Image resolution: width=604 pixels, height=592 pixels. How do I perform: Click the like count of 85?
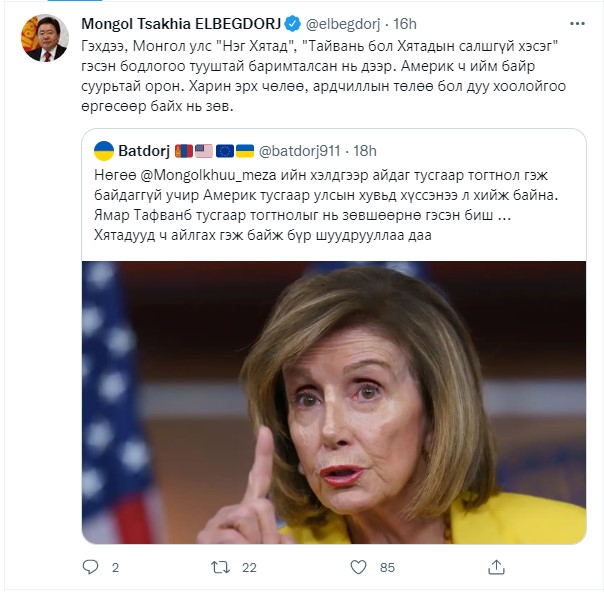coord(387,567)
